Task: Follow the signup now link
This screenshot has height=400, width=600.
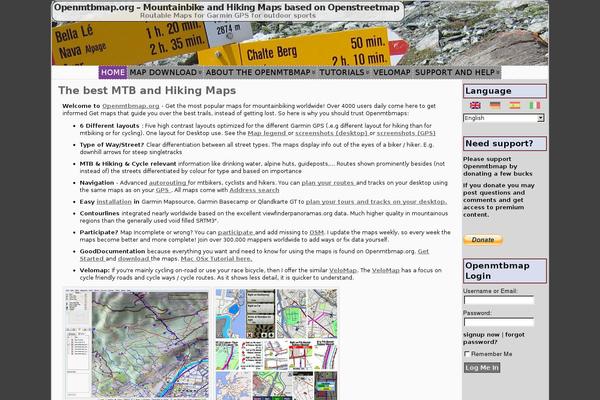Action: 481,335
